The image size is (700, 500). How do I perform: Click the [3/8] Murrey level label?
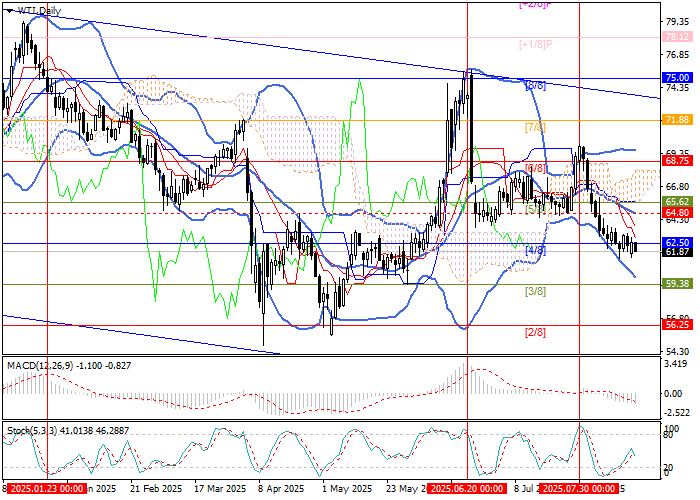point(535,291)
